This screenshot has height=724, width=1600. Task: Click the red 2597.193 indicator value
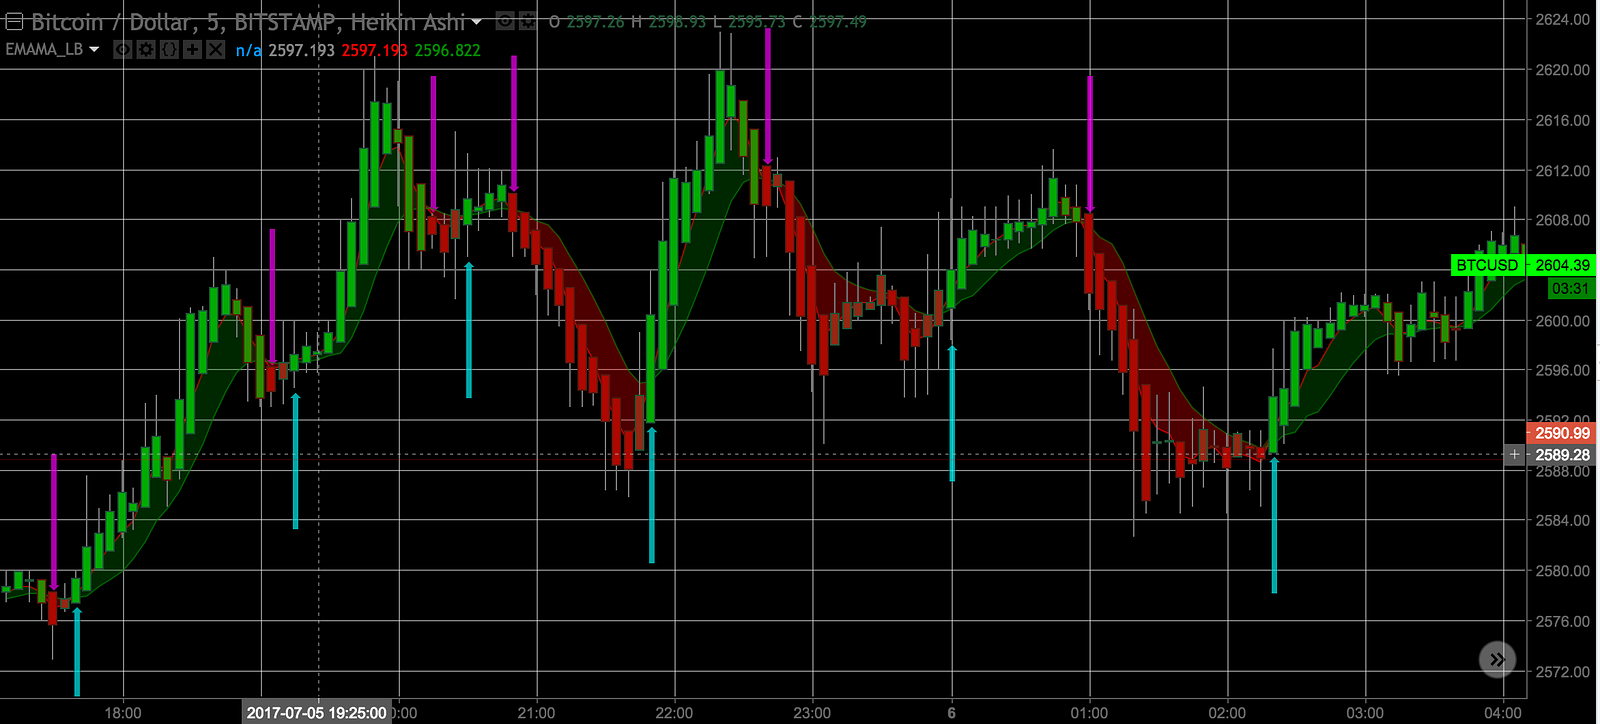tap(374, 50)
